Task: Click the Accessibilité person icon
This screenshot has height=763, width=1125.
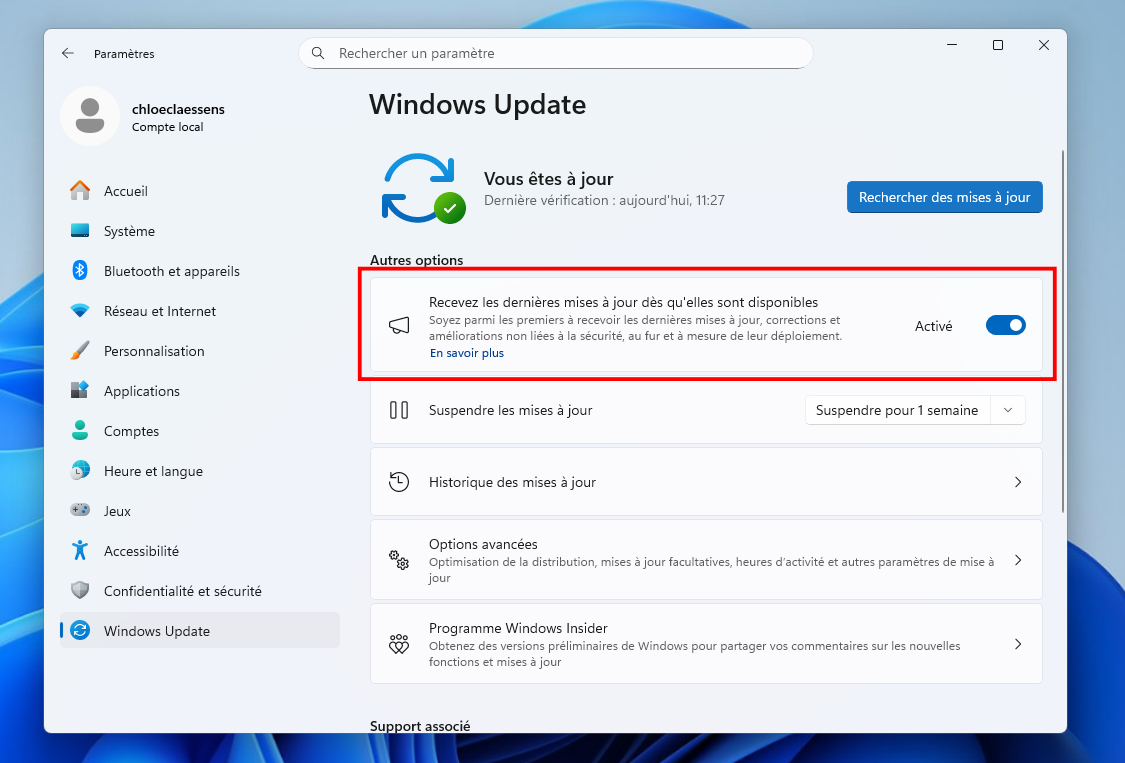Action: [x=80, y=551]
